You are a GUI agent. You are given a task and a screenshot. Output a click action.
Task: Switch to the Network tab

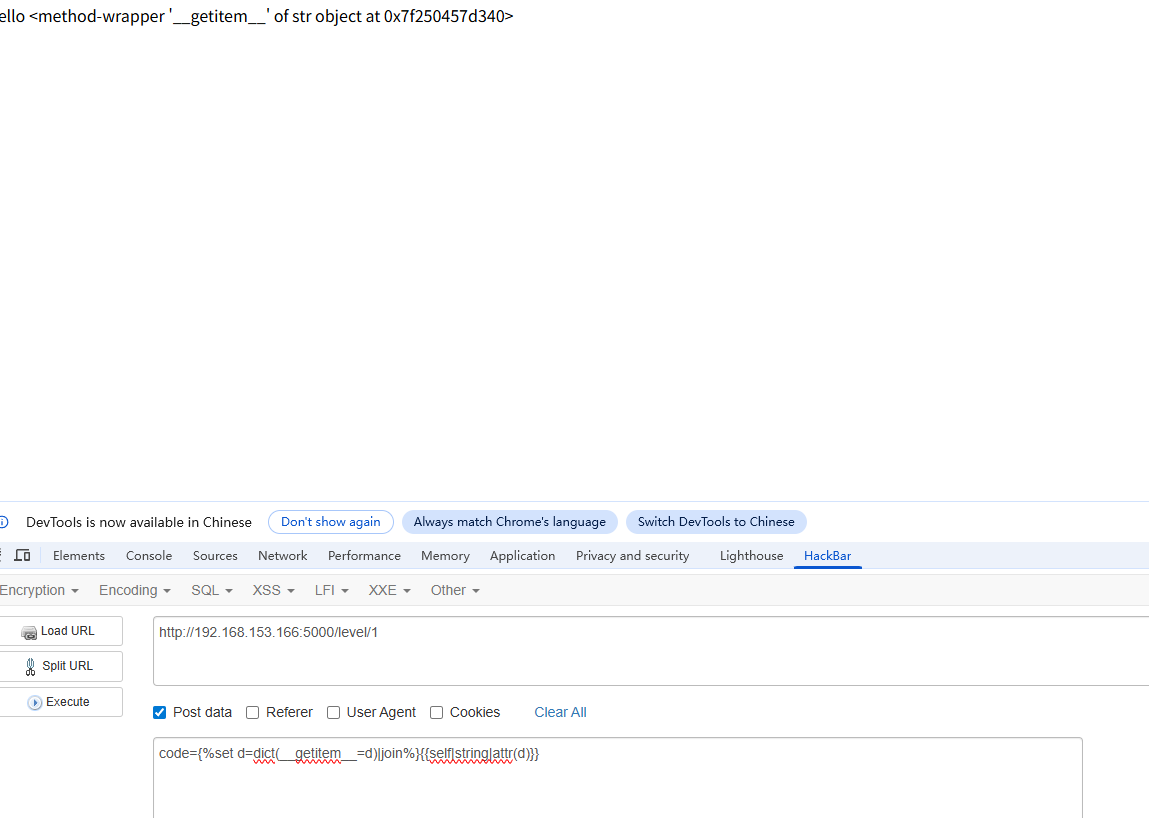283,556
